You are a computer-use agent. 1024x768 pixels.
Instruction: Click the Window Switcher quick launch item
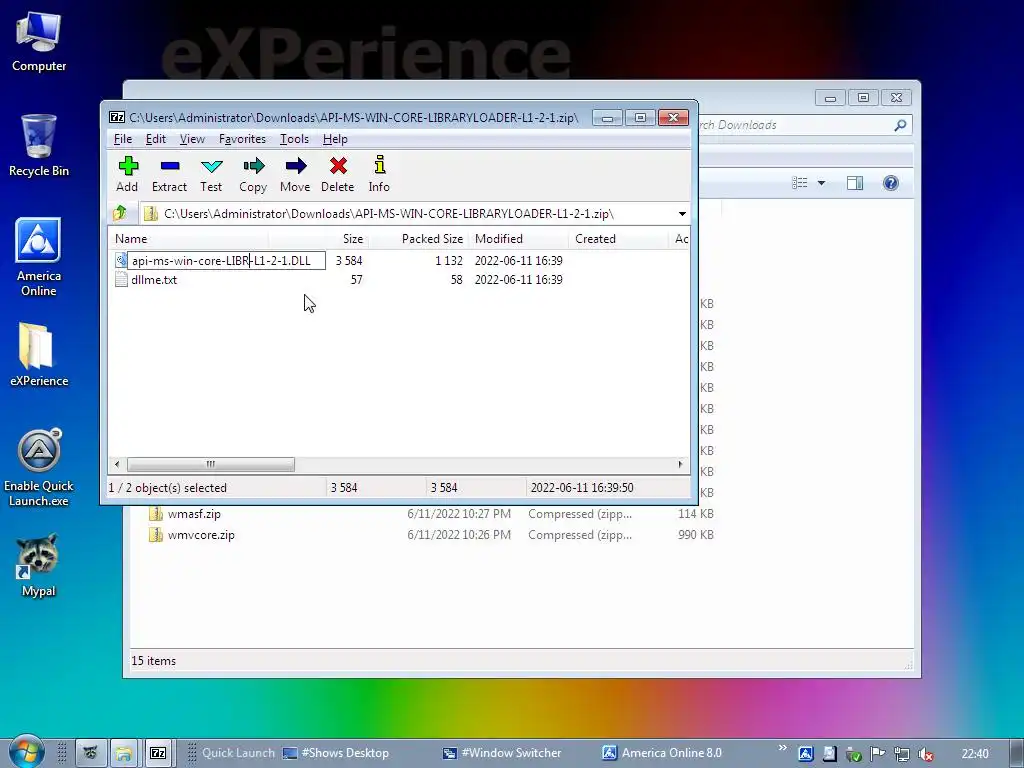click(x=502, y=753)
